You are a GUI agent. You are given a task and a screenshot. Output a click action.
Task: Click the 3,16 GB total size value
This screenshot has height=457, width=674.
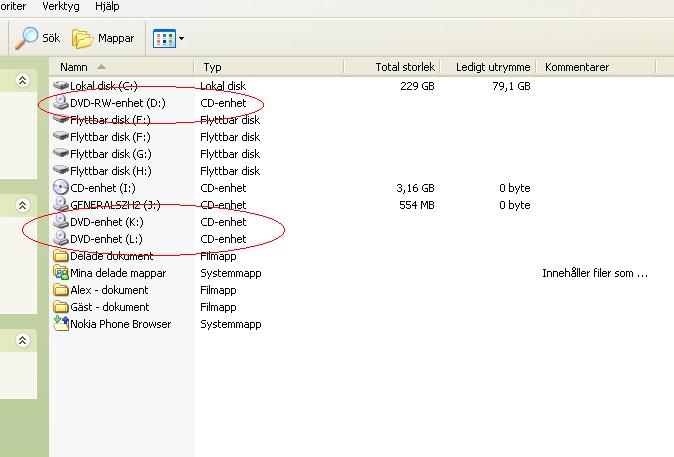(415, 188)
